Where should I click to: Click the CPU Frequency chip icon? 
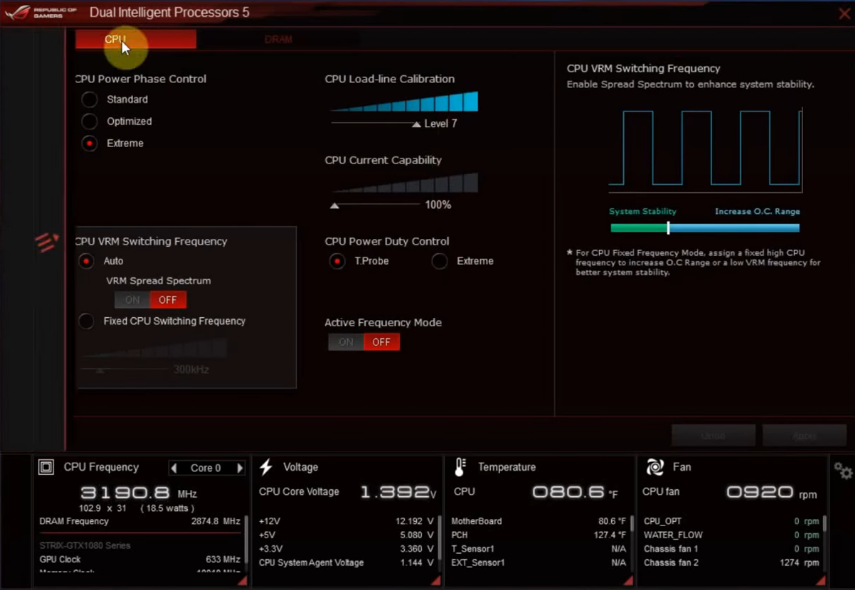pyautogui.click(x=46, y=467)
